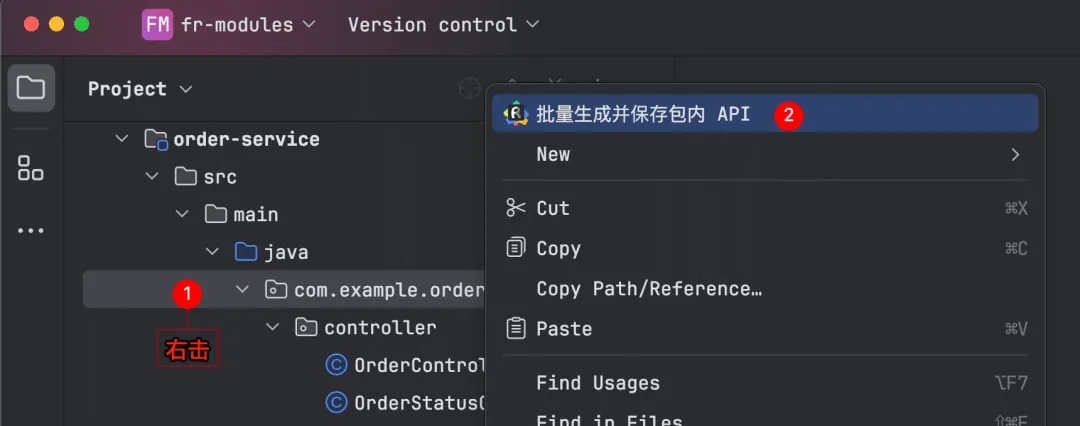The height and width of the screenshot is (426, 1080).
Task: Collapse the order-service module node
Action: 122,139
